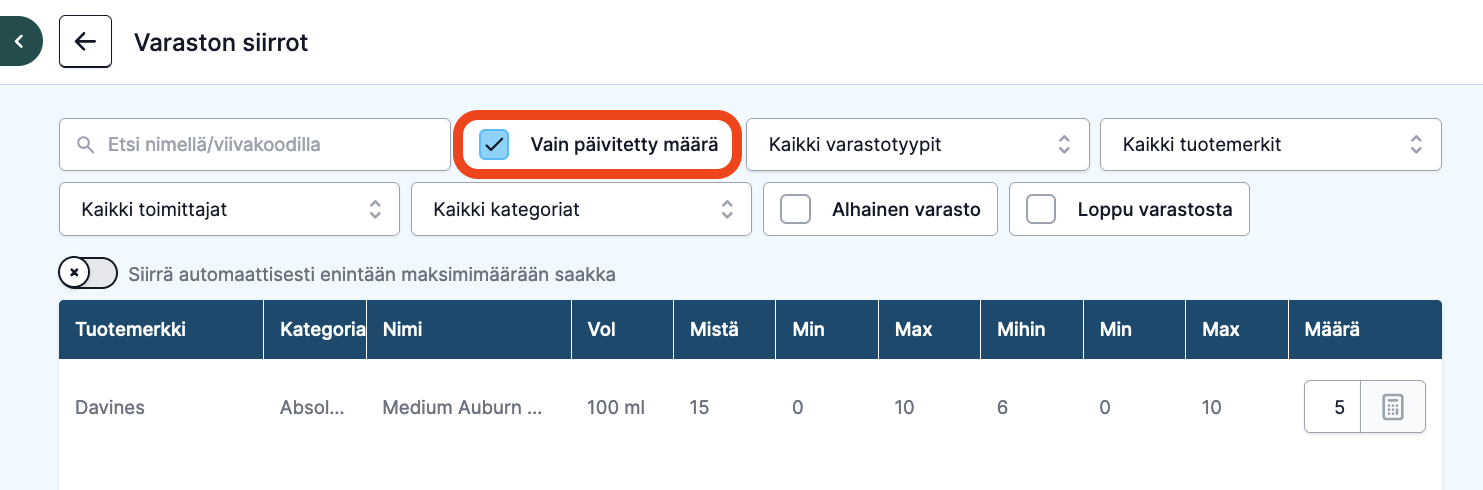Open Kaikki varastotyypit dropdown

point(916,145)
